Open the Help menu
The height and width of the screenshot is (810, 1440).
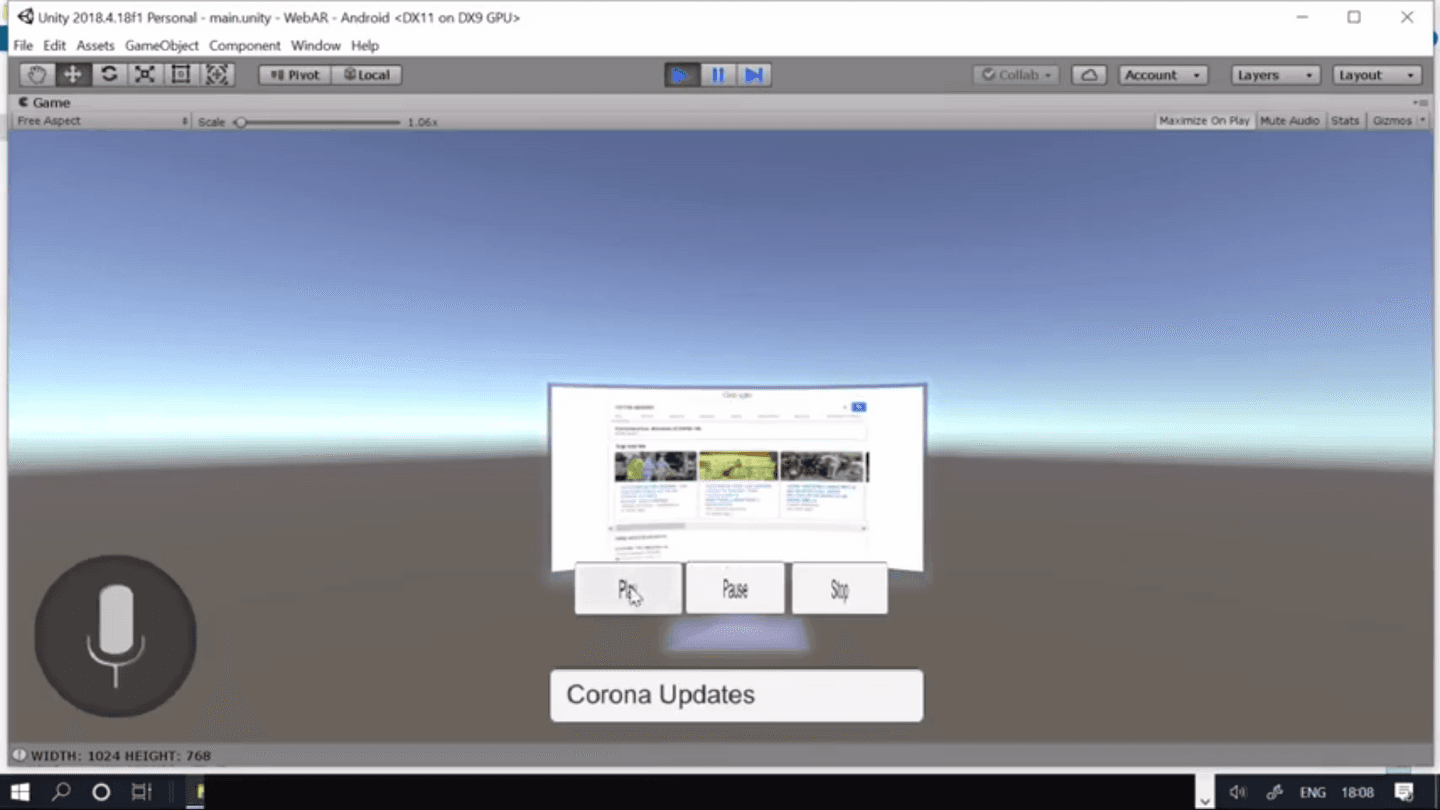click(x=365, y=45)
